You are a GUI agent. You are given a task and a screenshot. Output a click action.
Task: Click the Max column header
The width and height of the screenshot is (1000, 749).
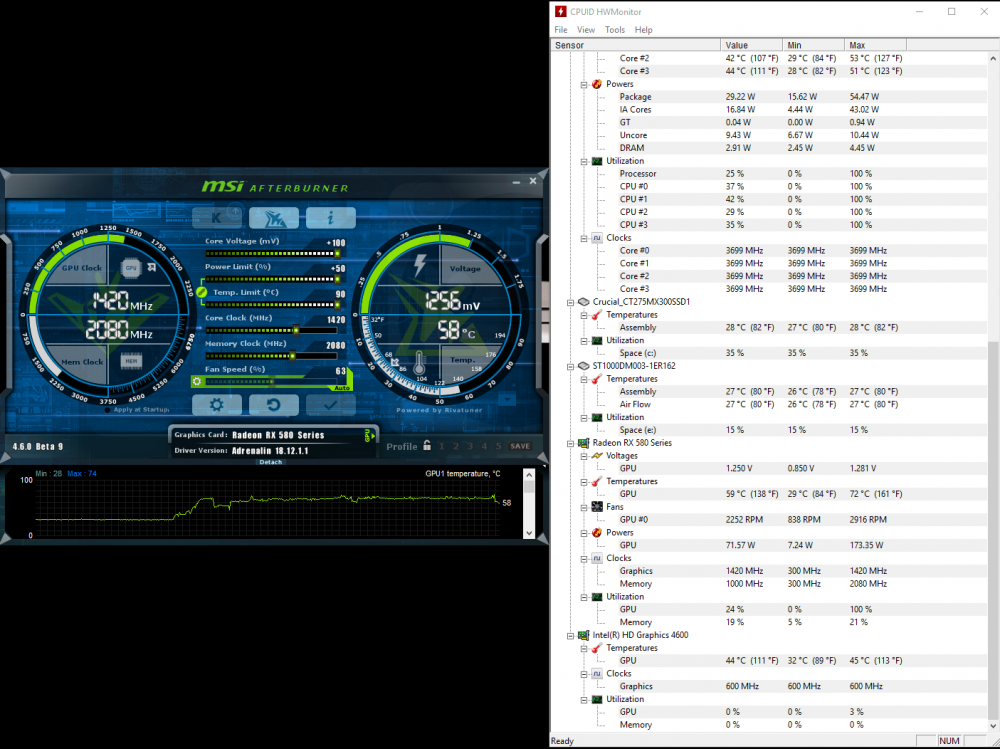click(x=876, y=45)
